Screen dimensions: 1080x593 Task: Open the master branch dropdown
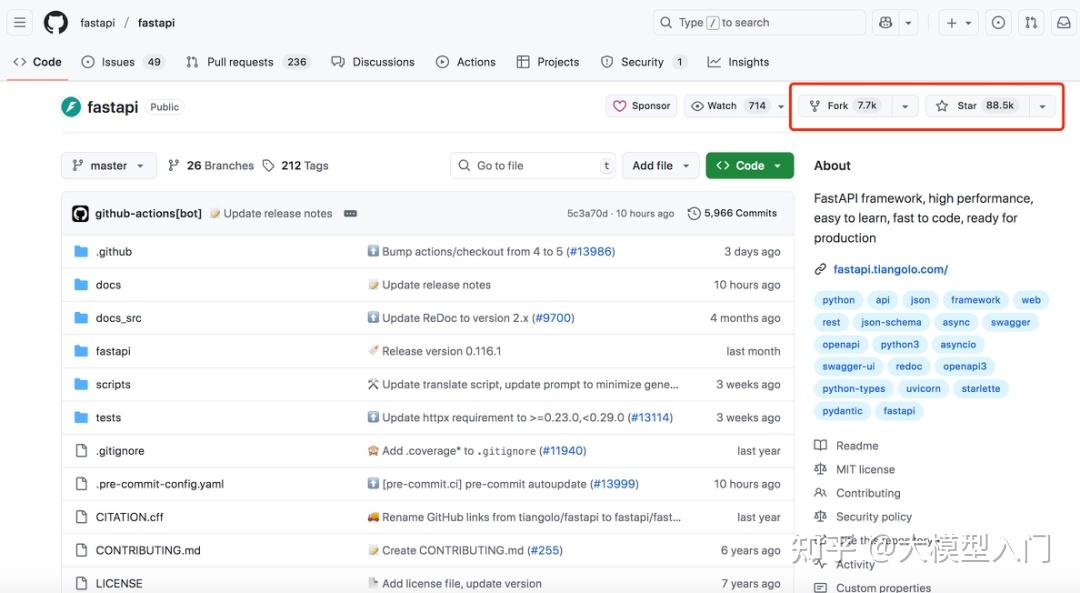[109, 165]
